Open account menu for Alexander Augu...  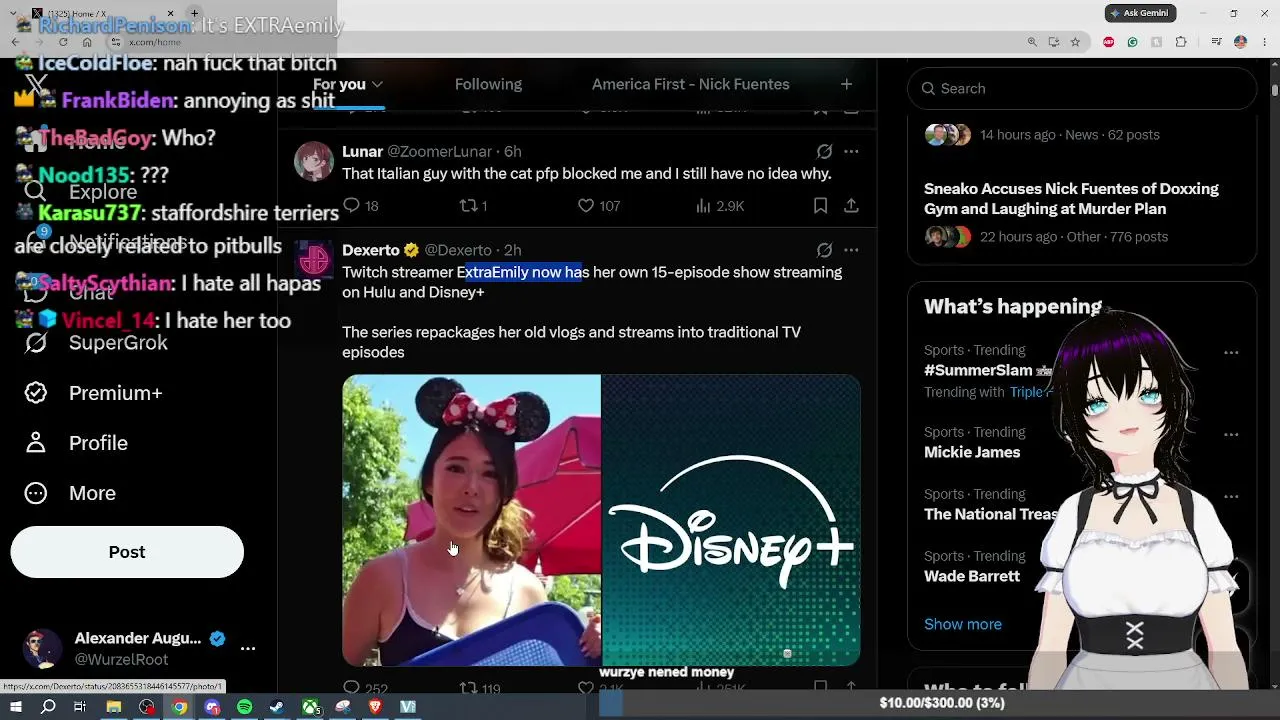point(248,648)
